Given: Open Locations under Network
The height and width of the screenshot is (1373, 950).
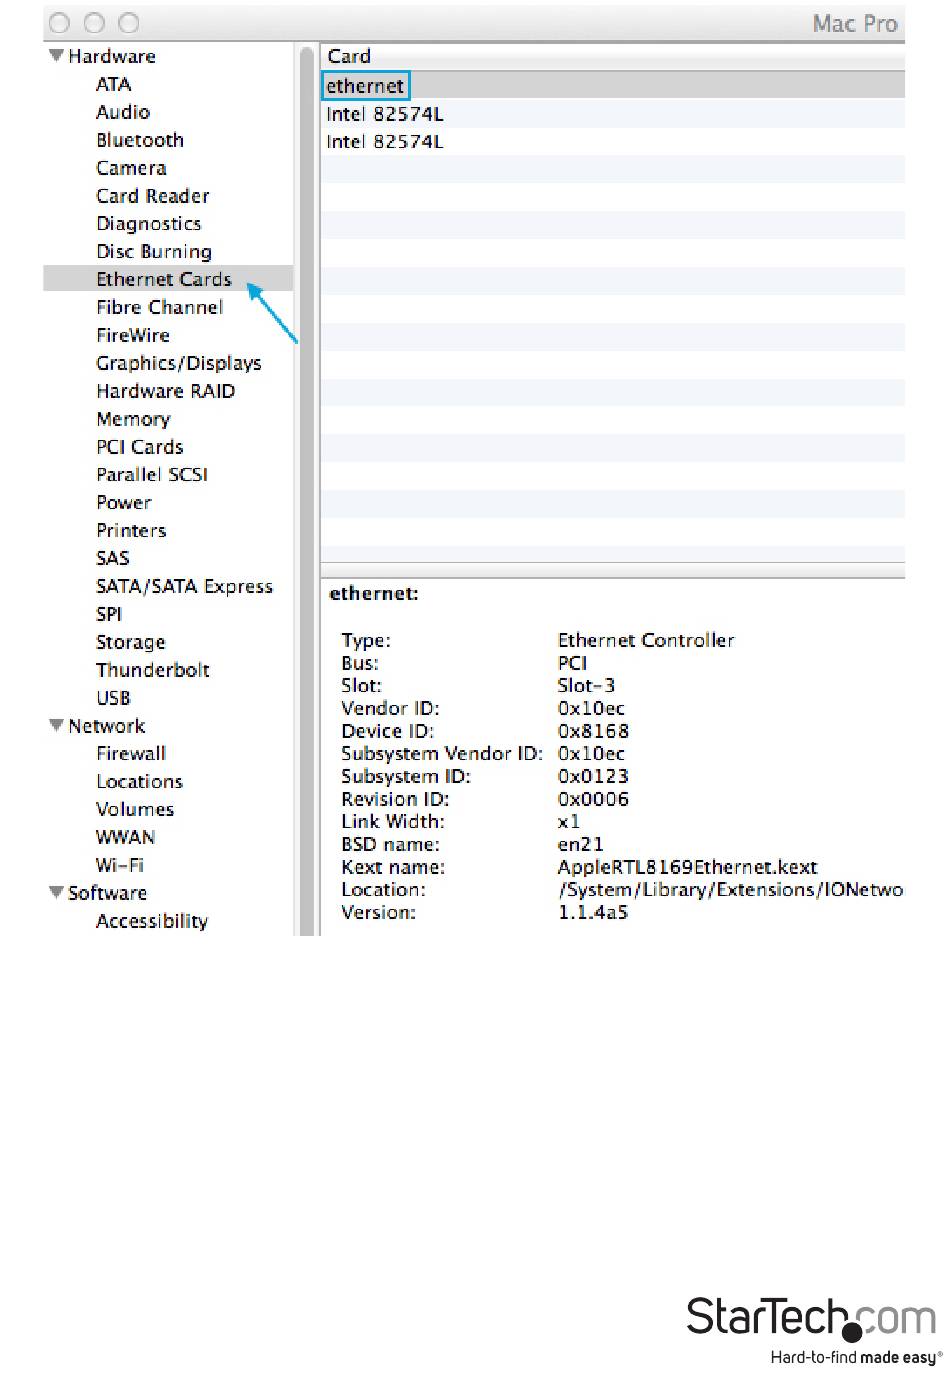Looking at the screenshot, I should 140,781.
